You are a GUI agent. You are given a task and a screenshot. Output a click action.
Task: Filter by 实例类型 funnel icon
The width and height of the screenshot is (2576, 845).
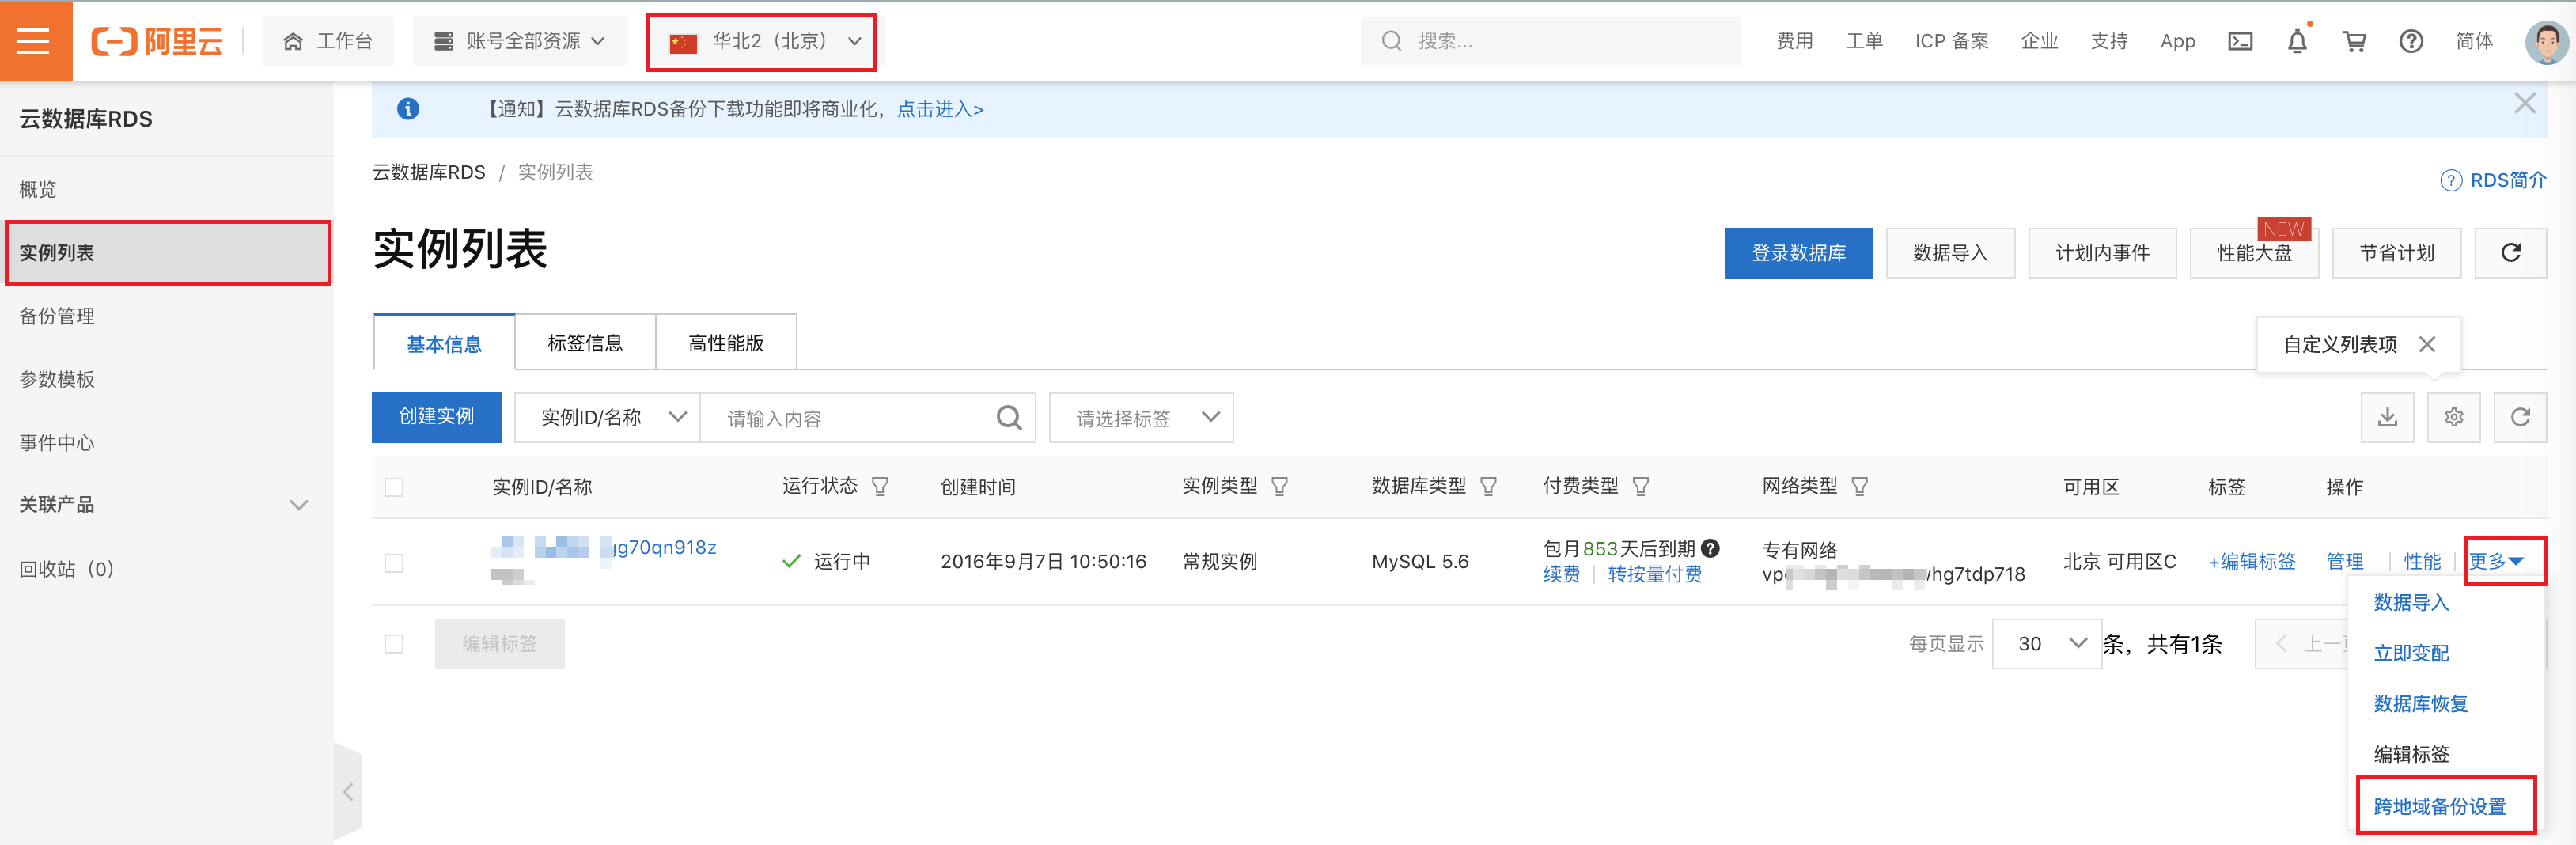(x=1279, y=486)
